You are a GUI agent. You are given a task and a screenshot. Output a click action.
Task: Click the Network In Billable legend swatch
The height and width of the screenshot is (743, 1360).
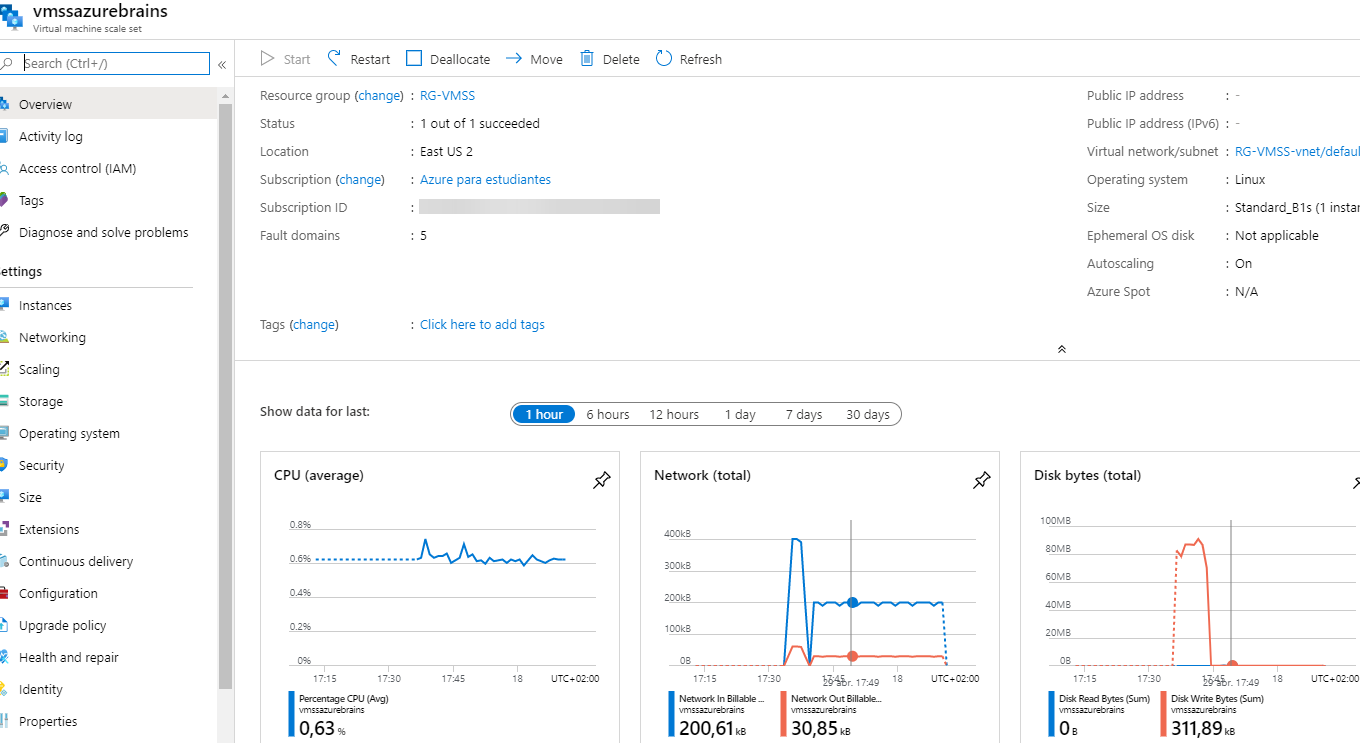(x=672, y=714)
